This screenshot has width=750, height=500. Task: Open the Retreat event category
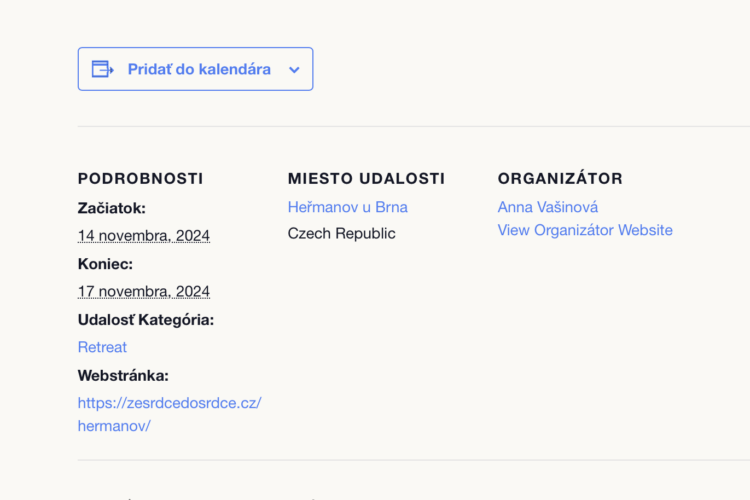102,347
